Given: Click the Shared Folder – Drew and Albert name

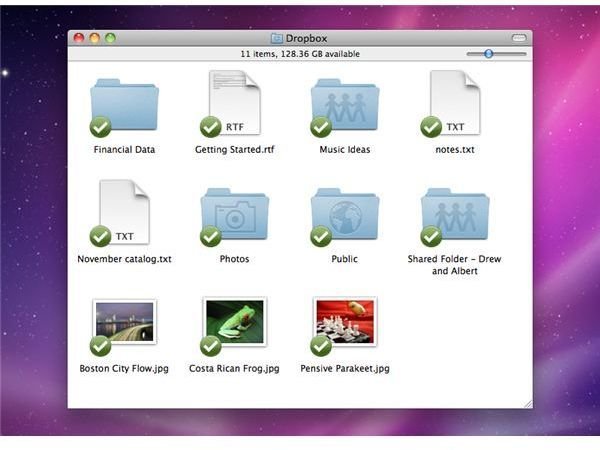Looking at the screenshot, I should 455,265.
